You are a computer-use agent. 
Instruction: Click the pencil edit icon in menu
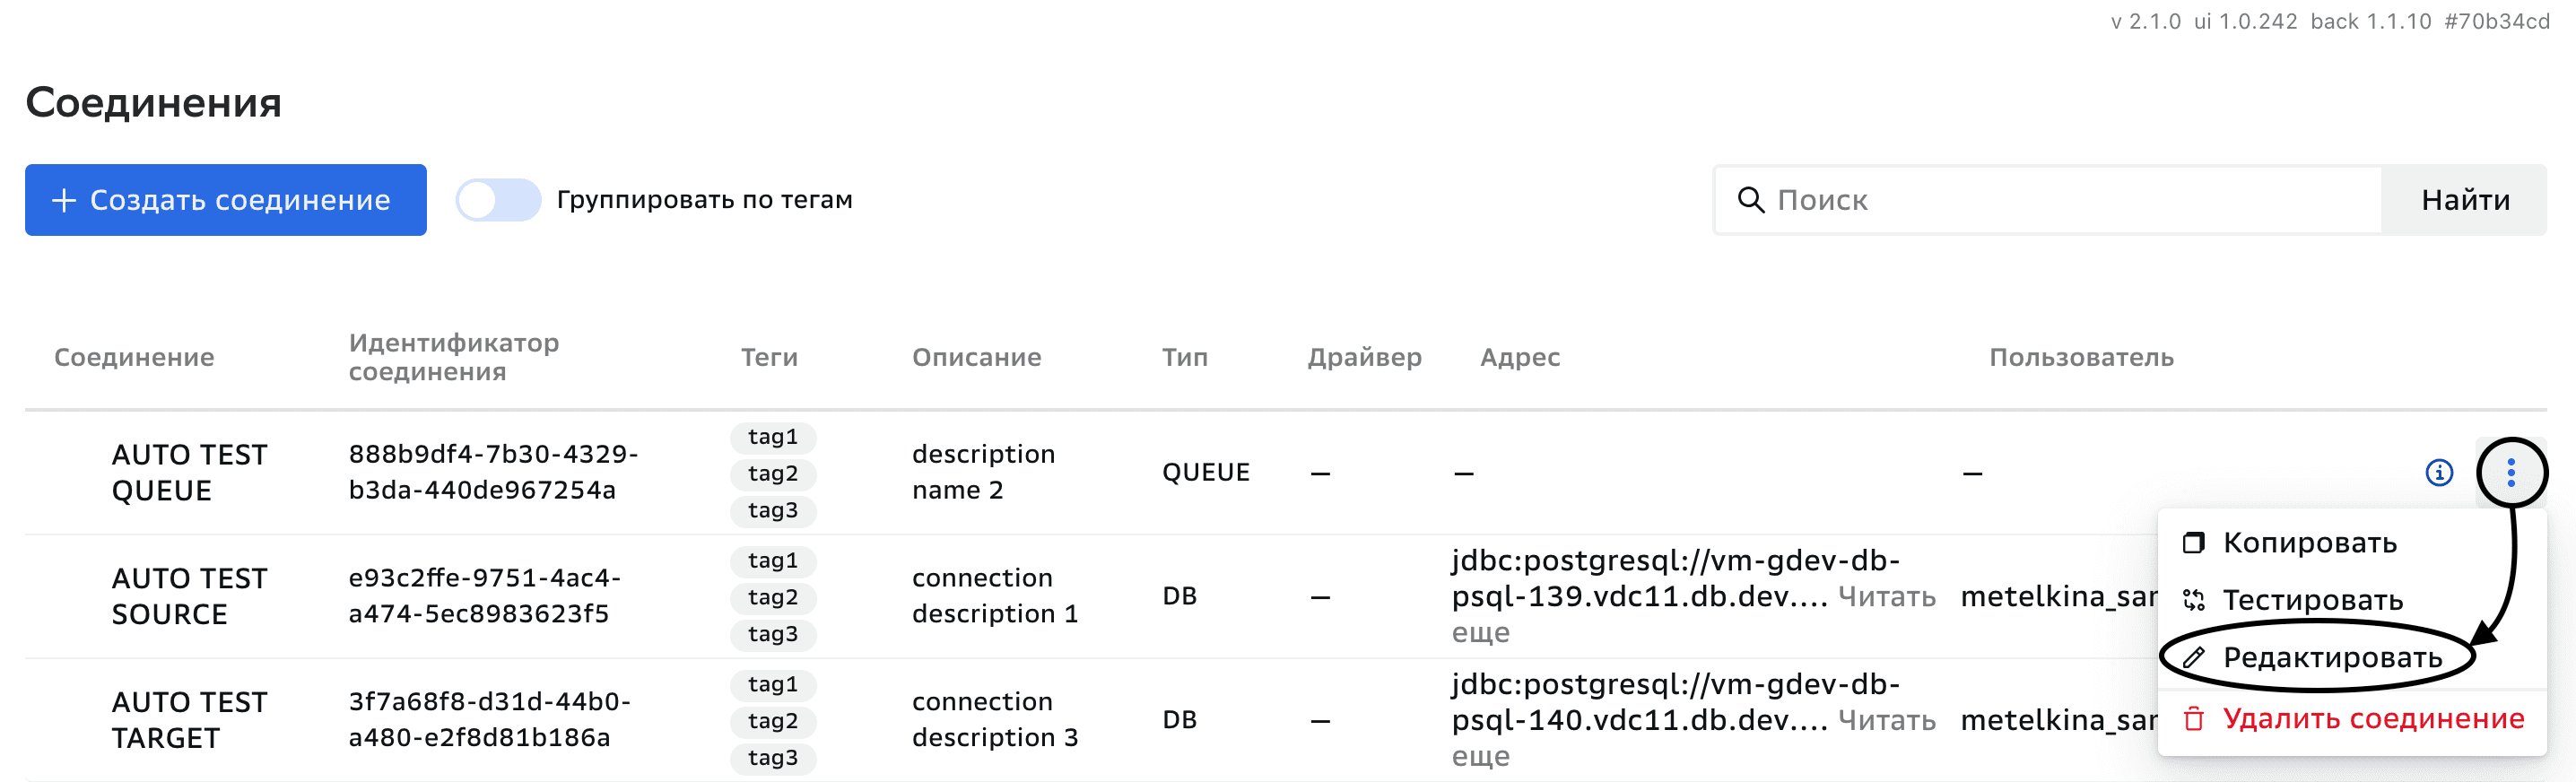coord(2193,657)
